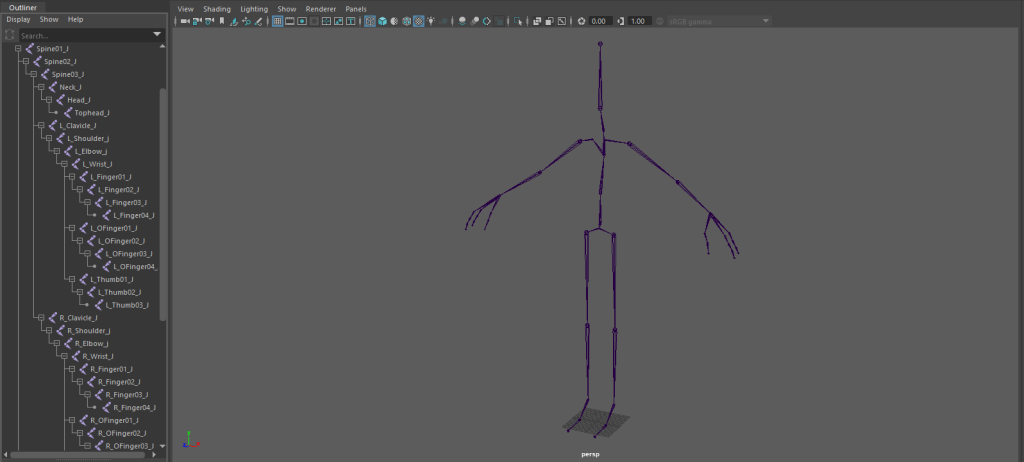Open the Outliner Display menu
This screenshot has height=462, width=1024.
[19, 19]
